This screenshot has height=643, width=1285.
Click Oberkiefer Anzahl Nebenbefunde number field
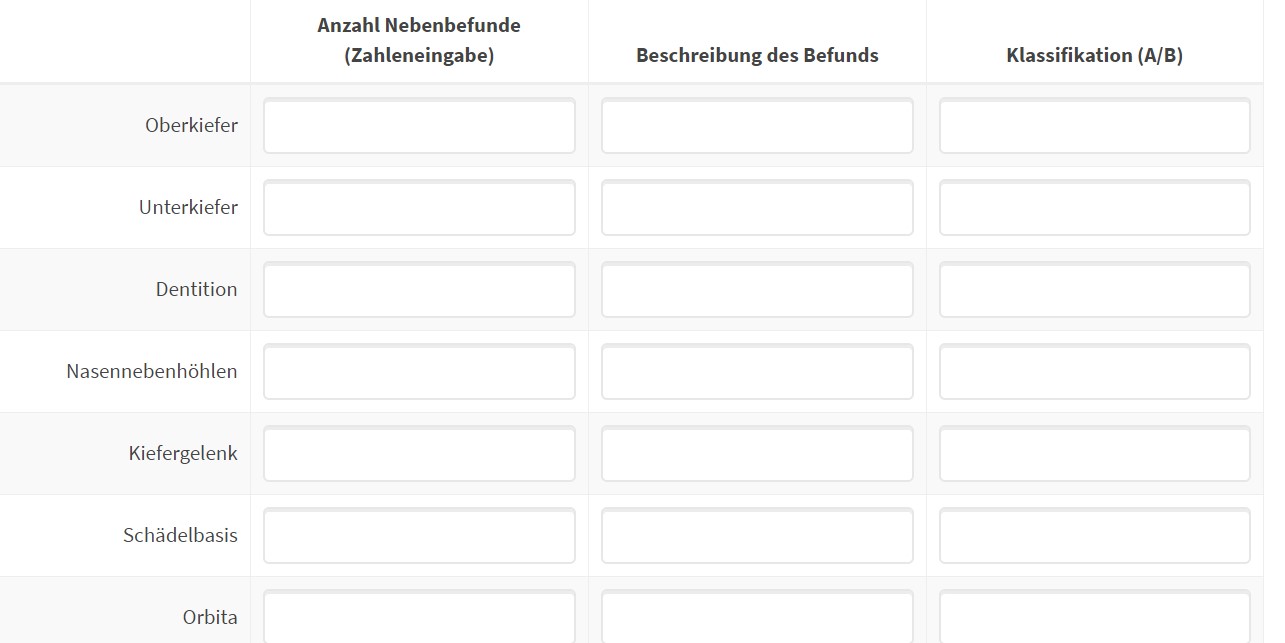tap(419, 126)
